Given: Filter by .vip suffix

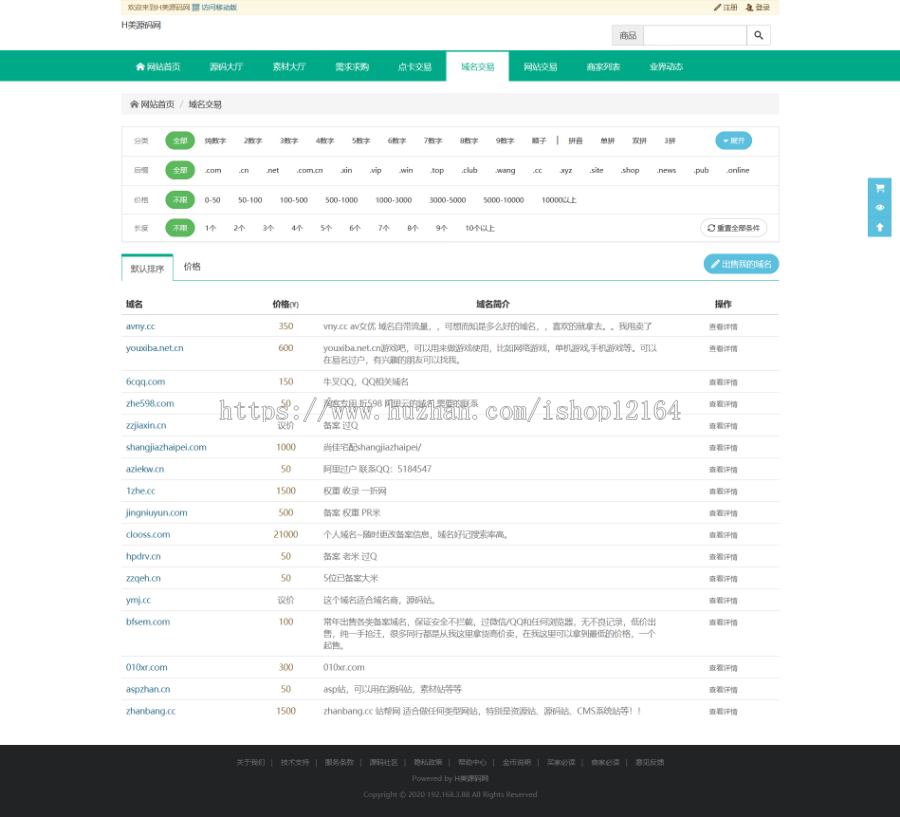Looking at the screenshot, I should 375,171.
